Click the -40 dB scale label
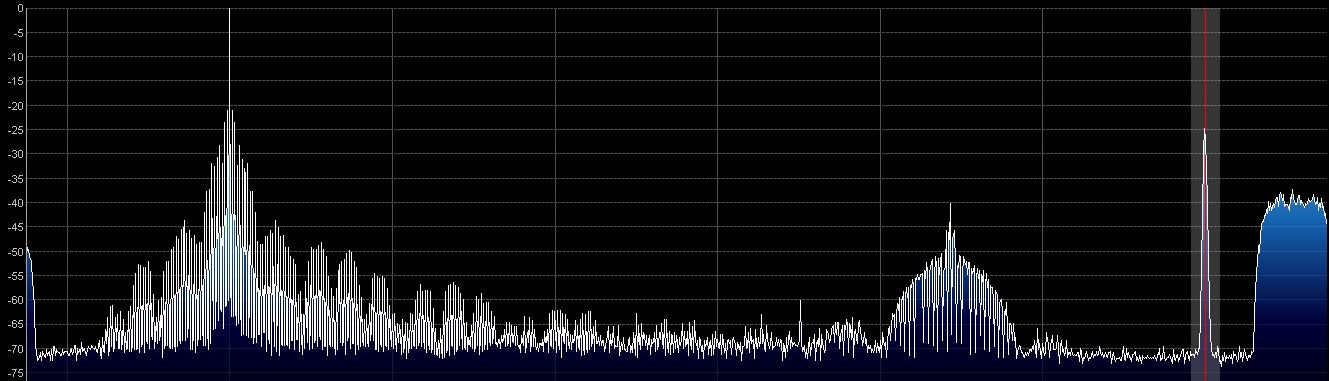 tap(17, 203)
